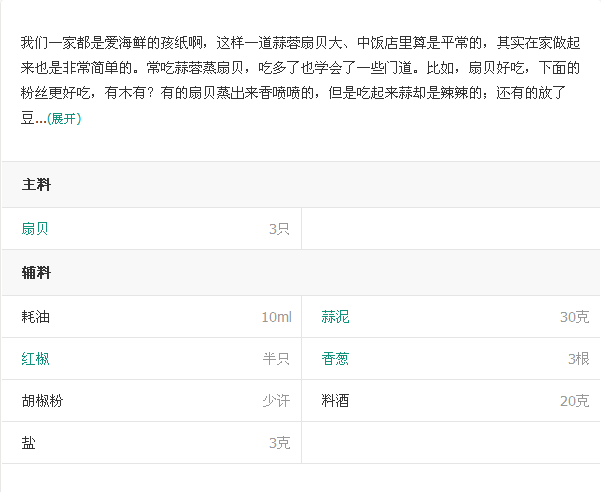Image resolution: width=601 pixels, height=492 pixels.
Task: Click the 半只 quantity for 红椒
Action: pos(276,359)
